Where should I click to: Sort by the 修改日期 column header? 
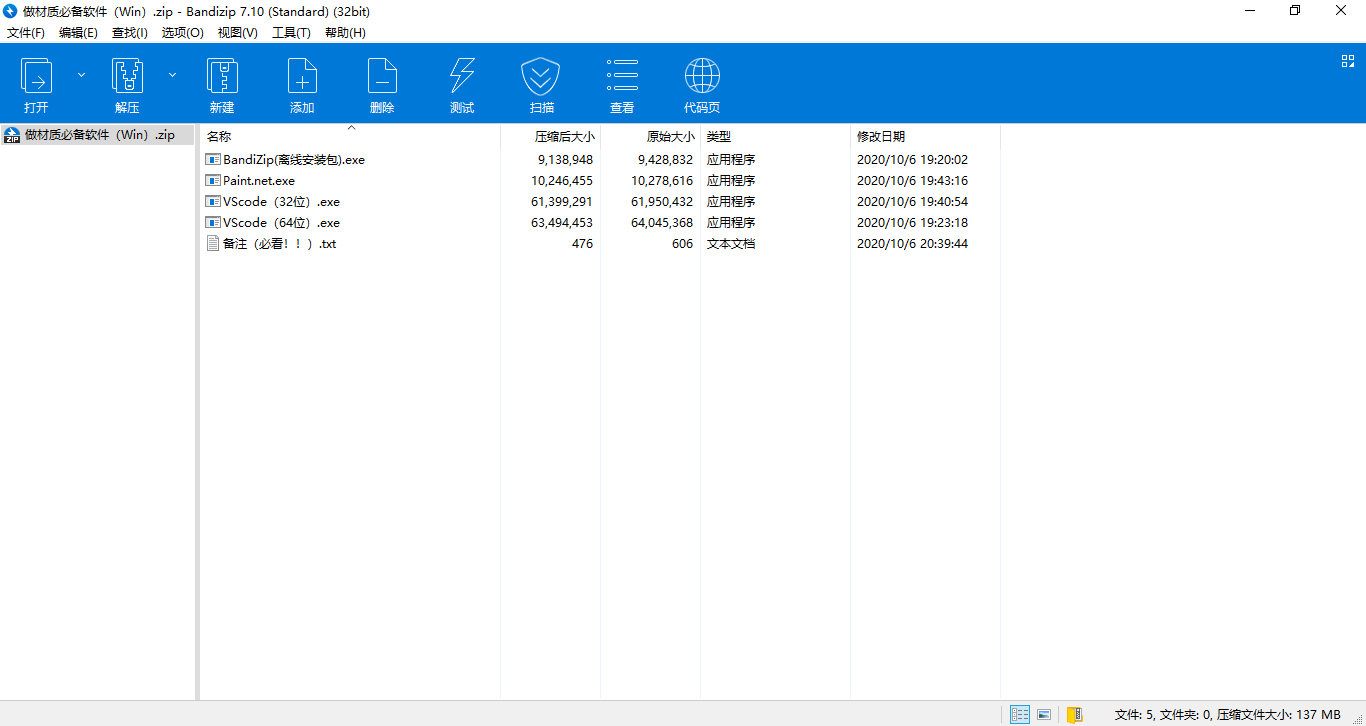925,136
